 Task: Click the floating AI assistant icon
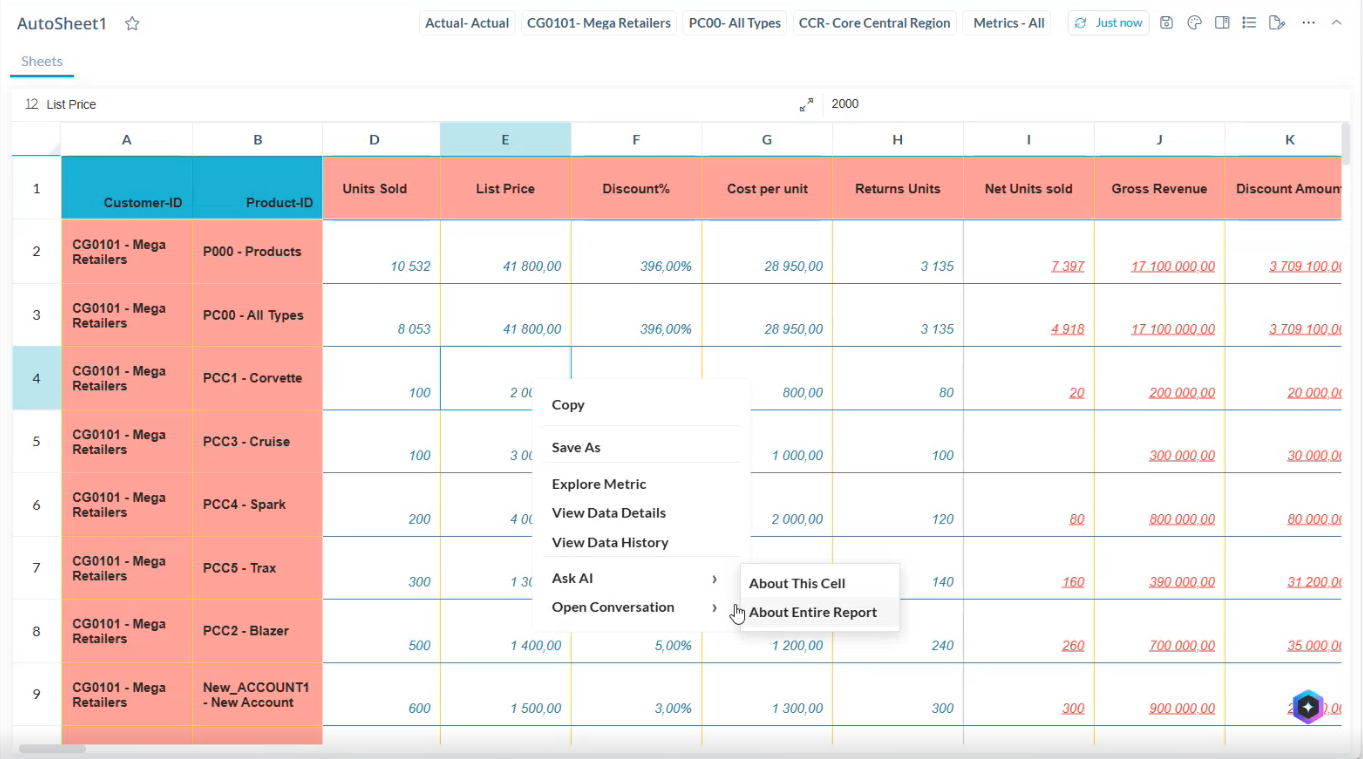point(1308,707)
